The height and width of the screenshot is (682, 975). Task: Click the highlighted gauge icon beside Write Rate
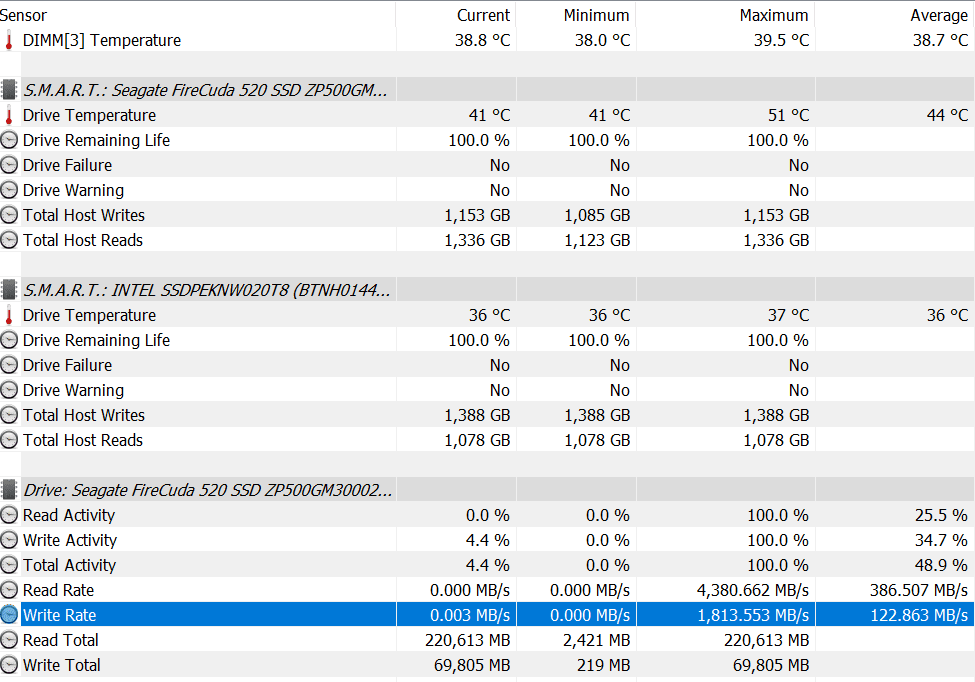coord(9,615)
